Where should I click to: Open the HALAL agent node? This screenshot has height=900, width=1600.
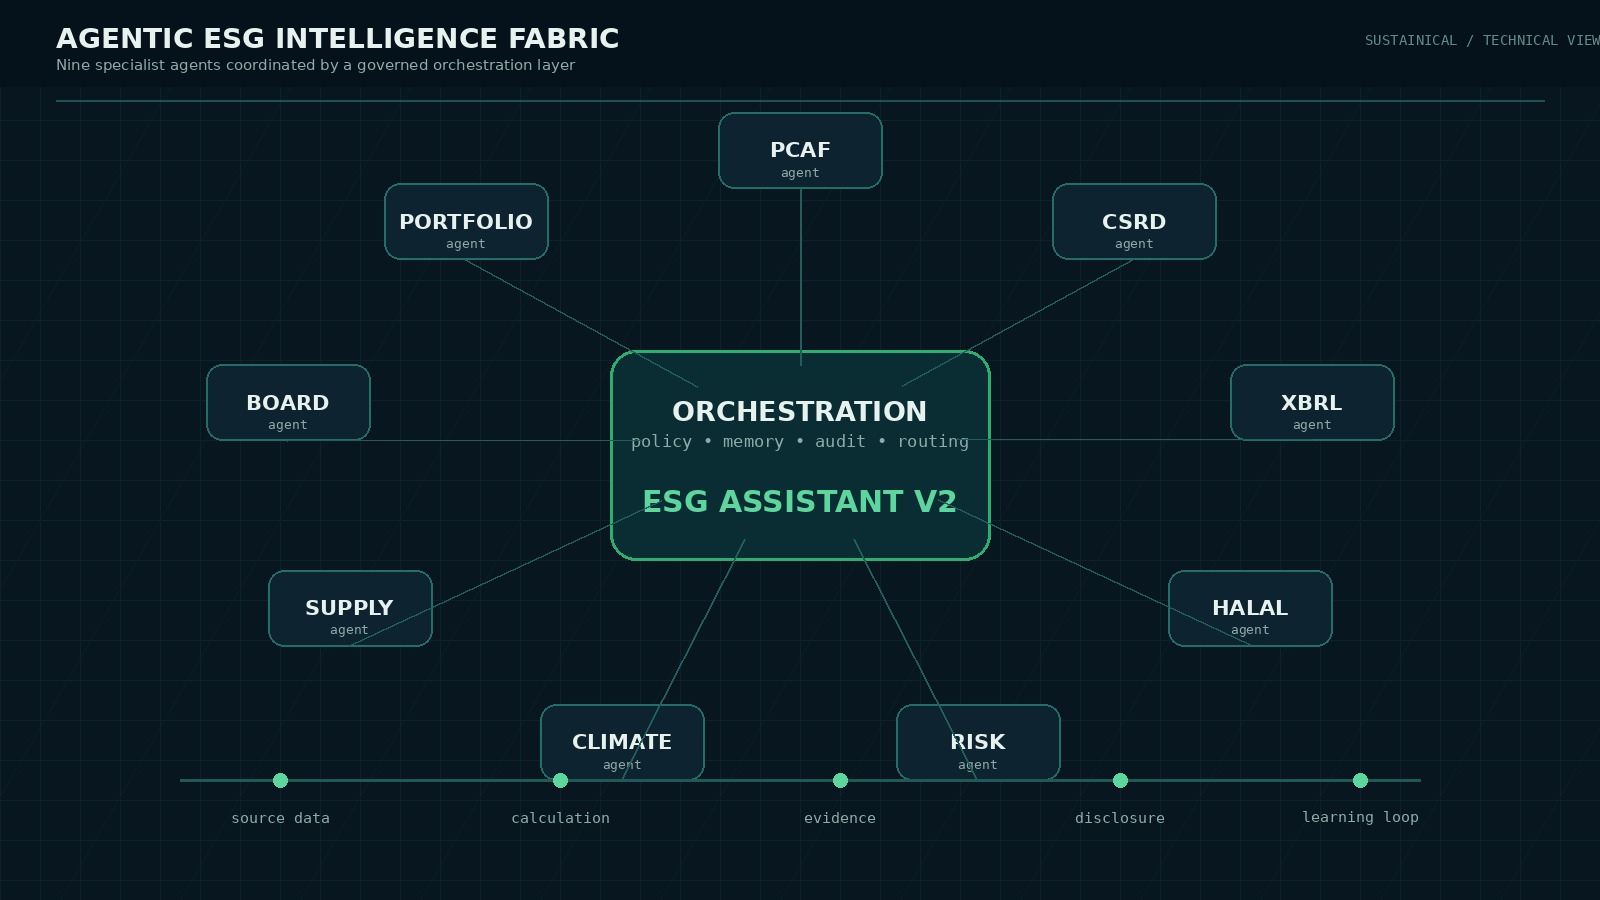tap(1249, 608)
